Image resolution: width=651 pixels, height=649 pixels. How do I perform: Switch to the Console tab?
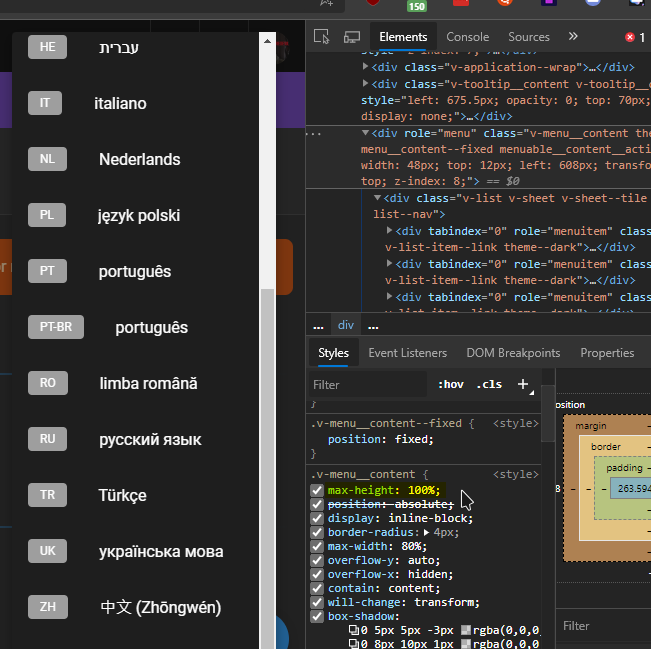(467, 37)
